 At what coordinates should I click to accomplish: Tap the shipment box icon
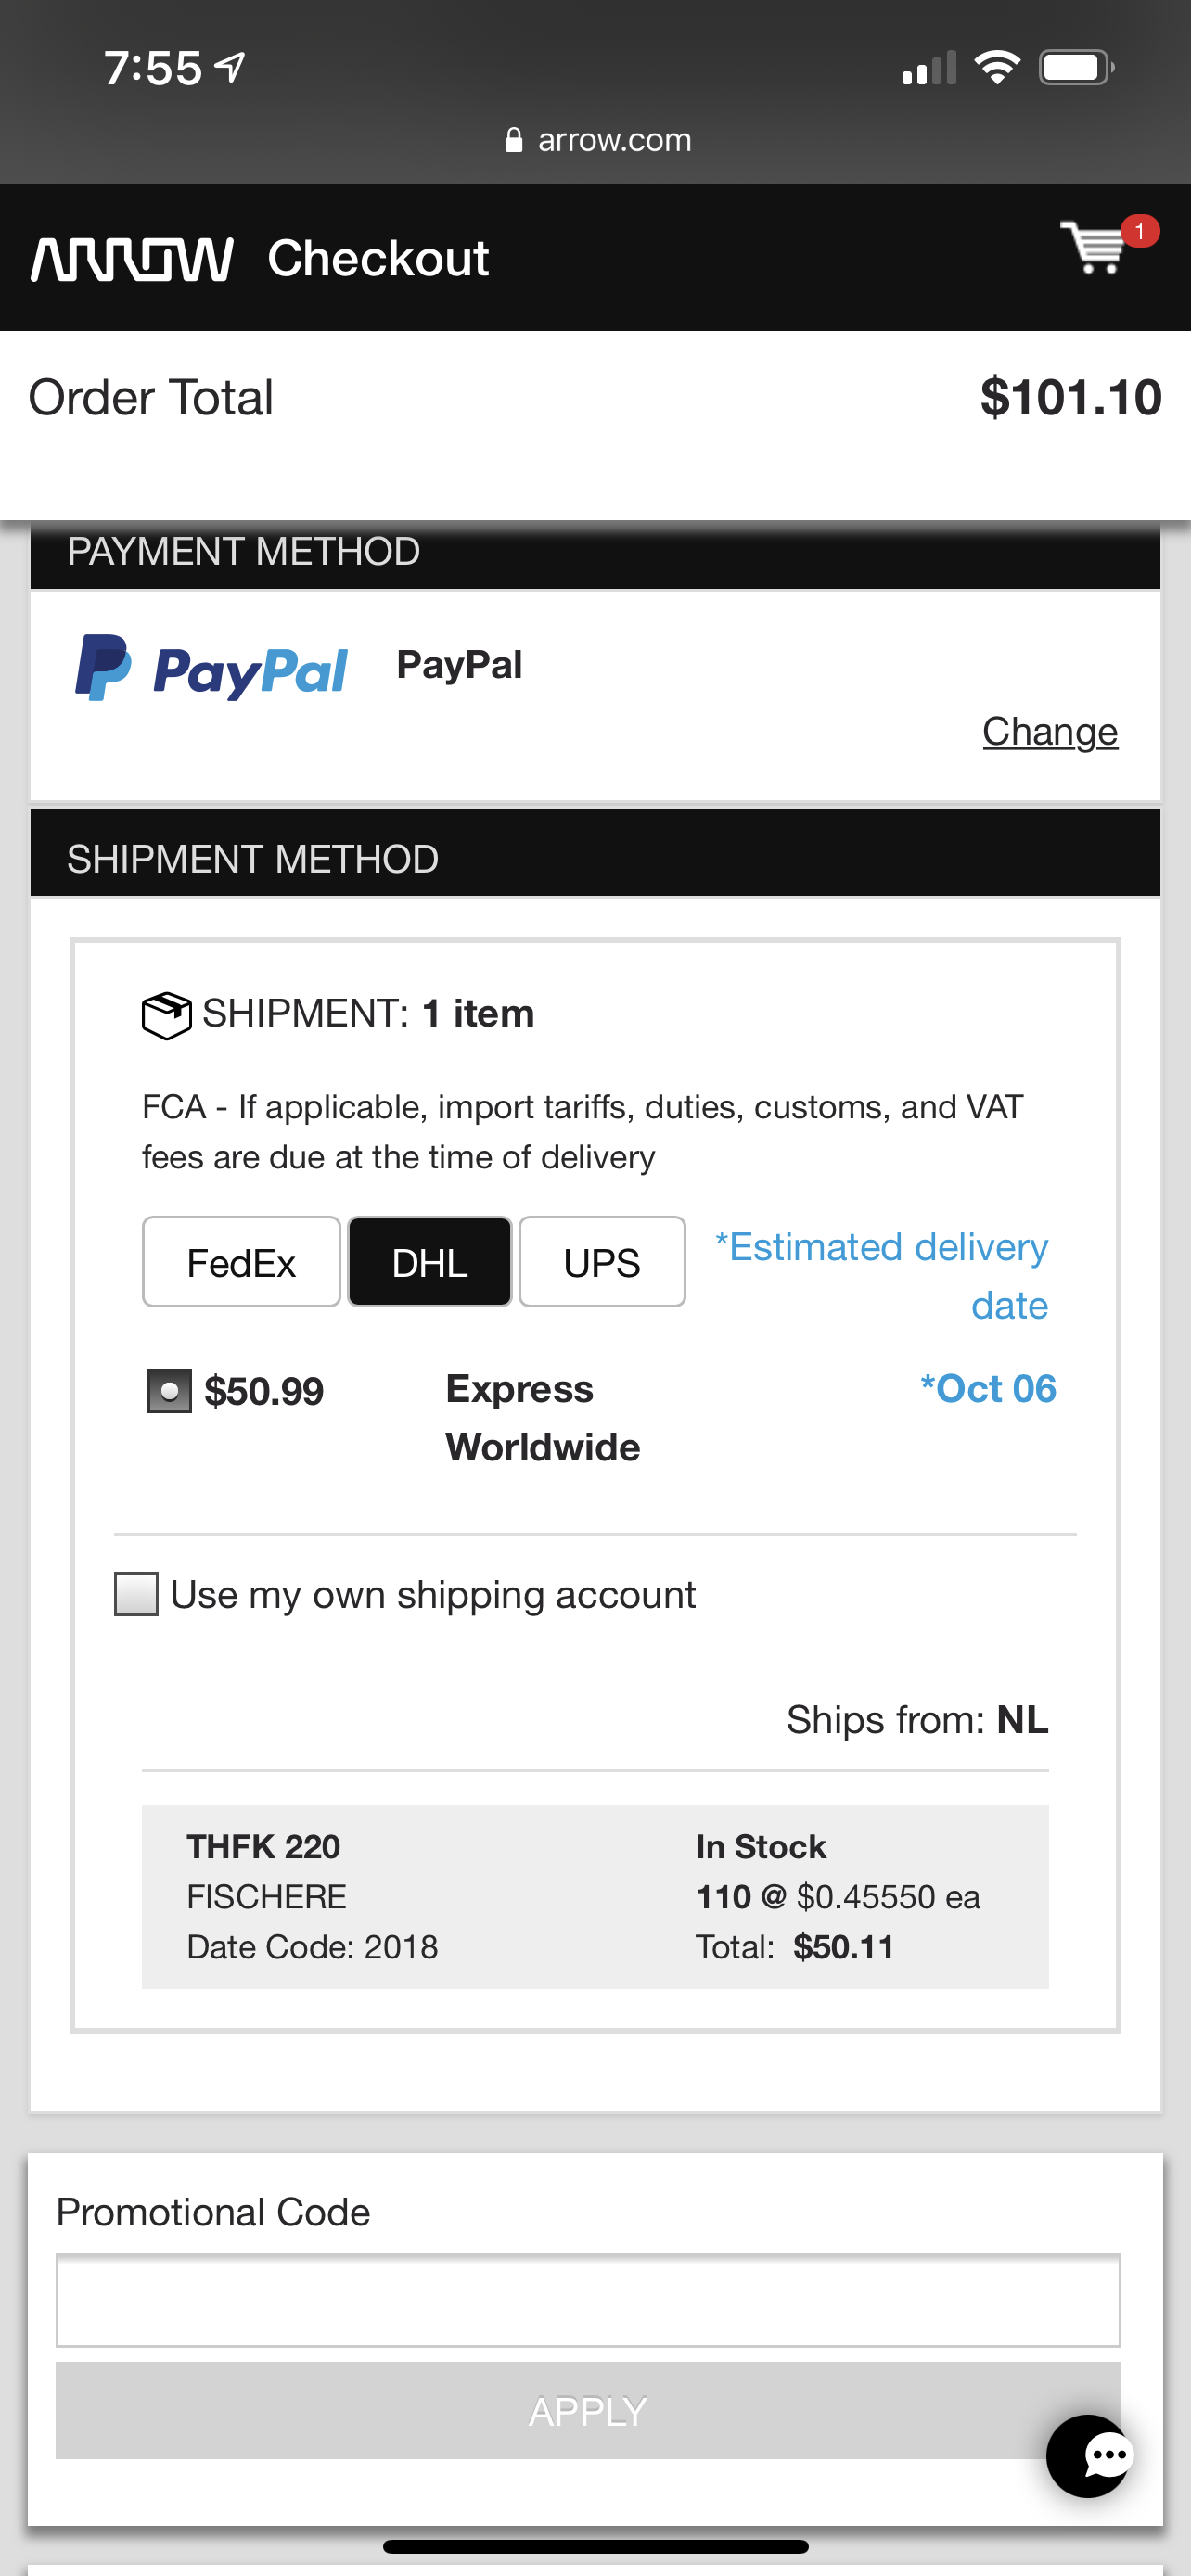(x=166, y=1015)
